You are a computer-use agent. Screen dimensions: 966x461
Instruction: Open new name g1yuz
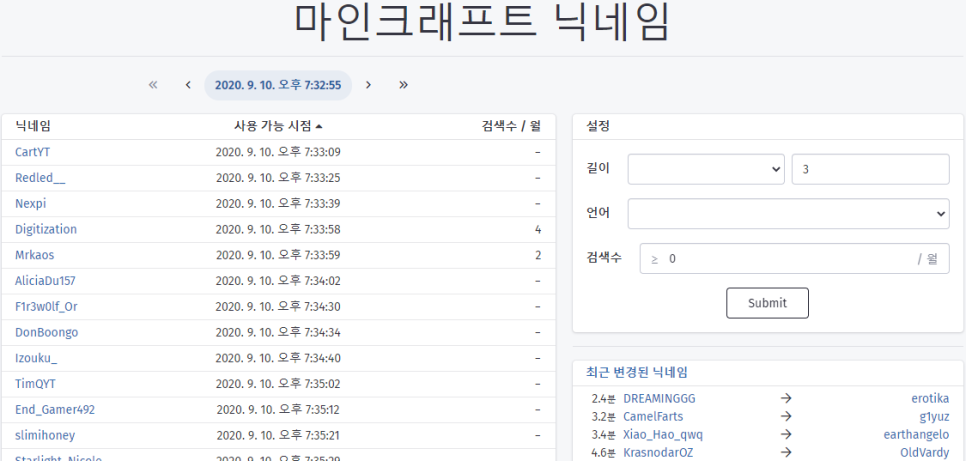point(935,417)
